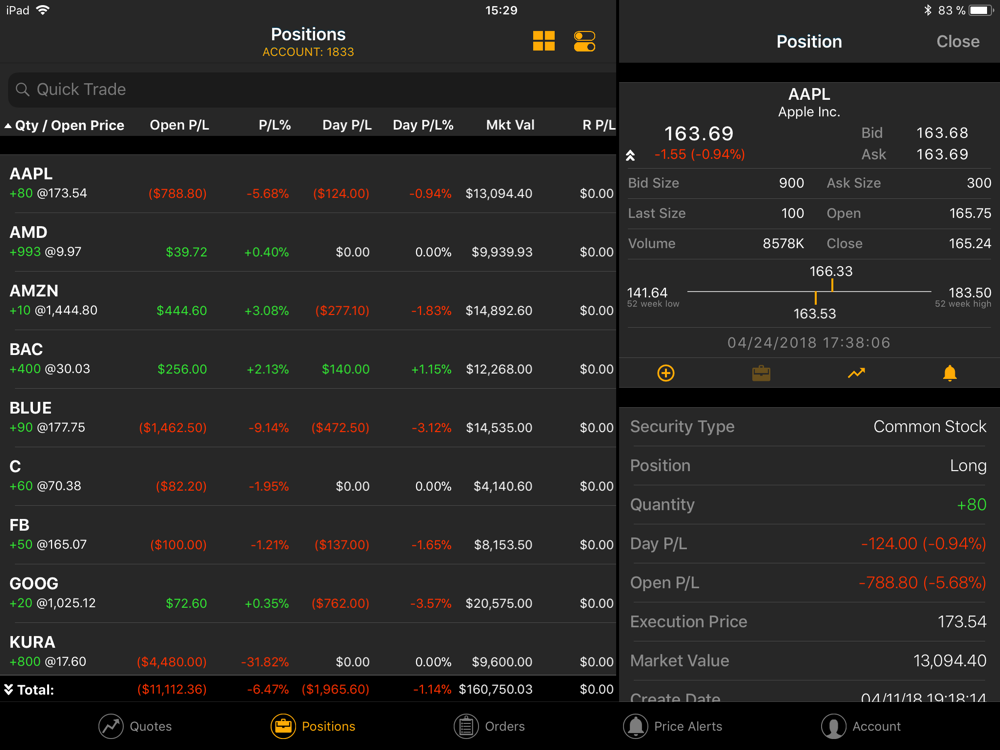1000x750 pixels.
Task: Click KURA open P/L ($4,480.00)
Action: click(172, 662)
